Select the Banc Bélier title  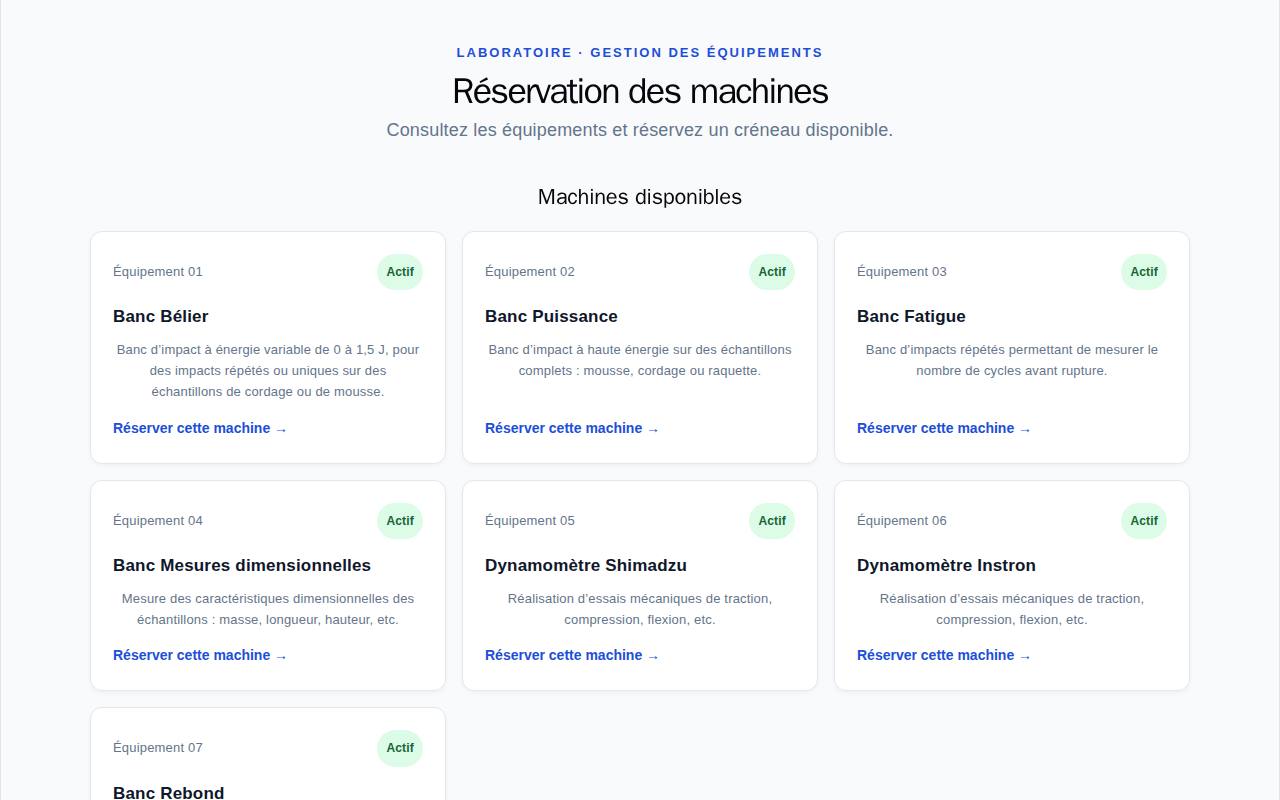click(161, 316)
